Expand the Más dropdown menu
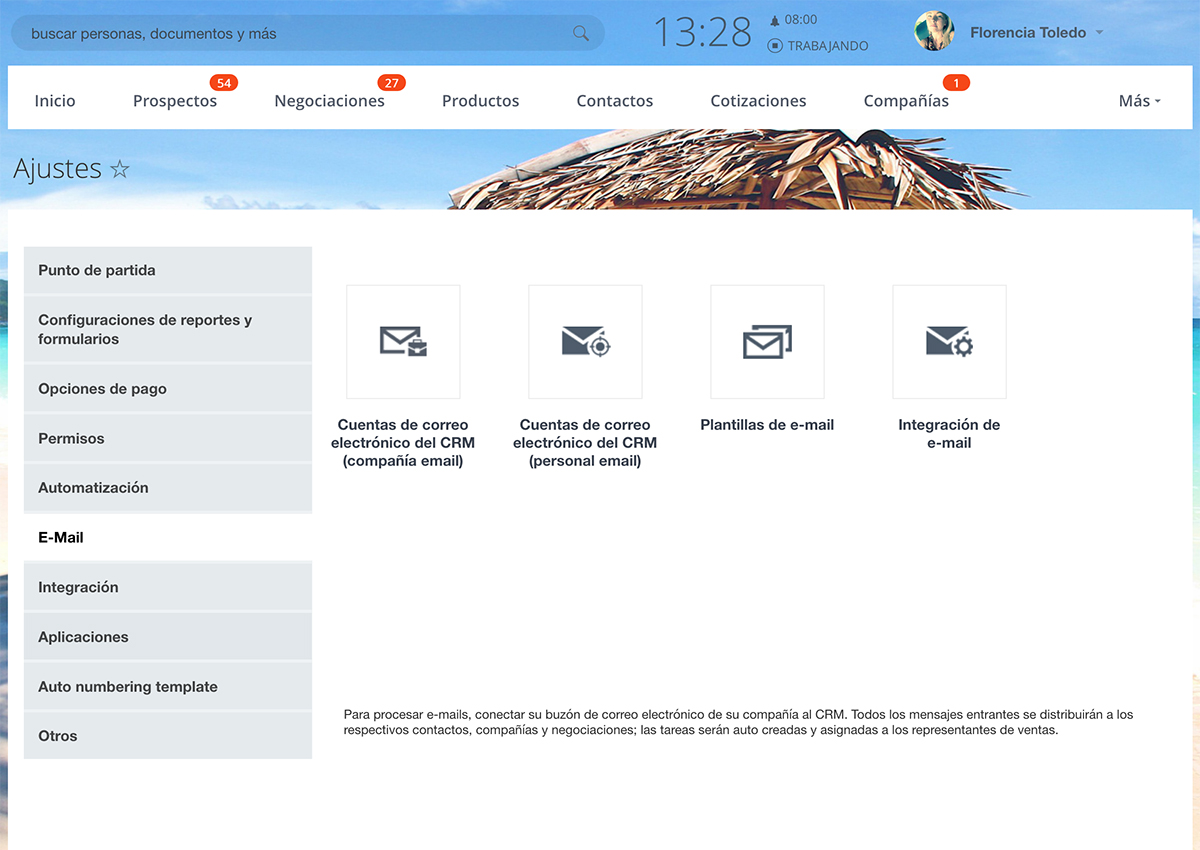Screen dimensions: 1200x850 (1139, 101)
